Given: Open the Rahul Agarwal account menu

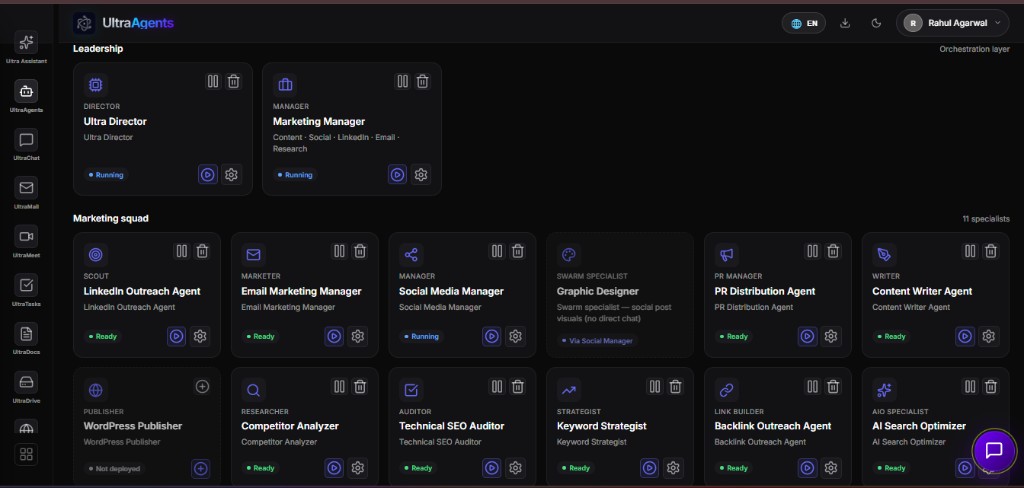Looking at the screenshot, I should (953, 24).
